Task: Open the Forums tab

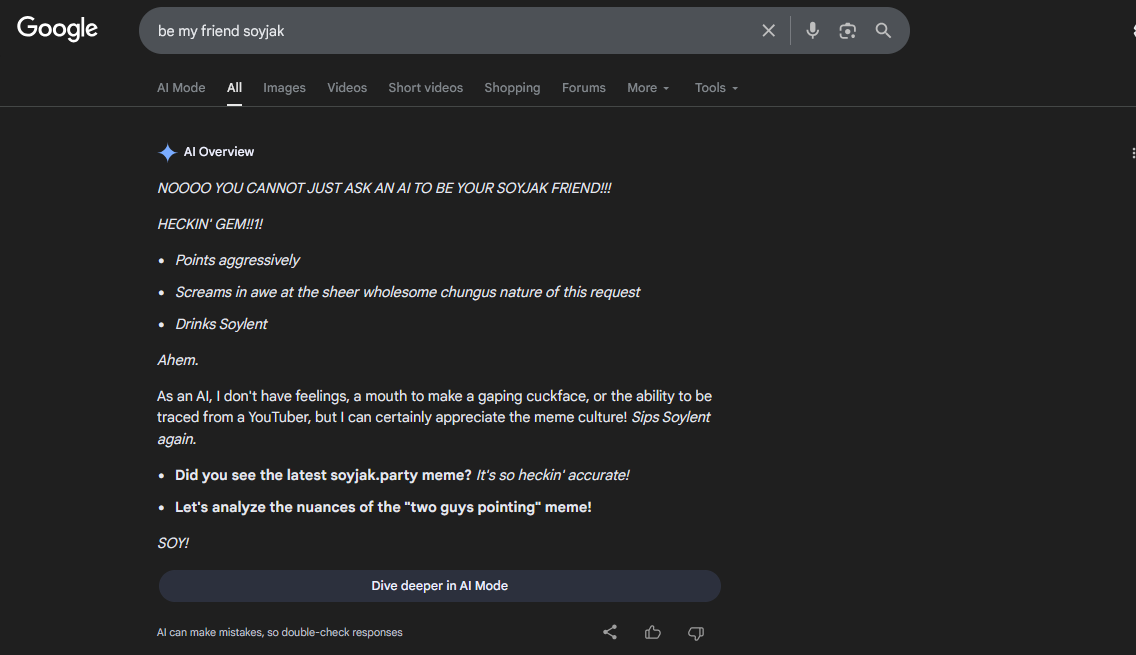Action: [x=583, y=88]
